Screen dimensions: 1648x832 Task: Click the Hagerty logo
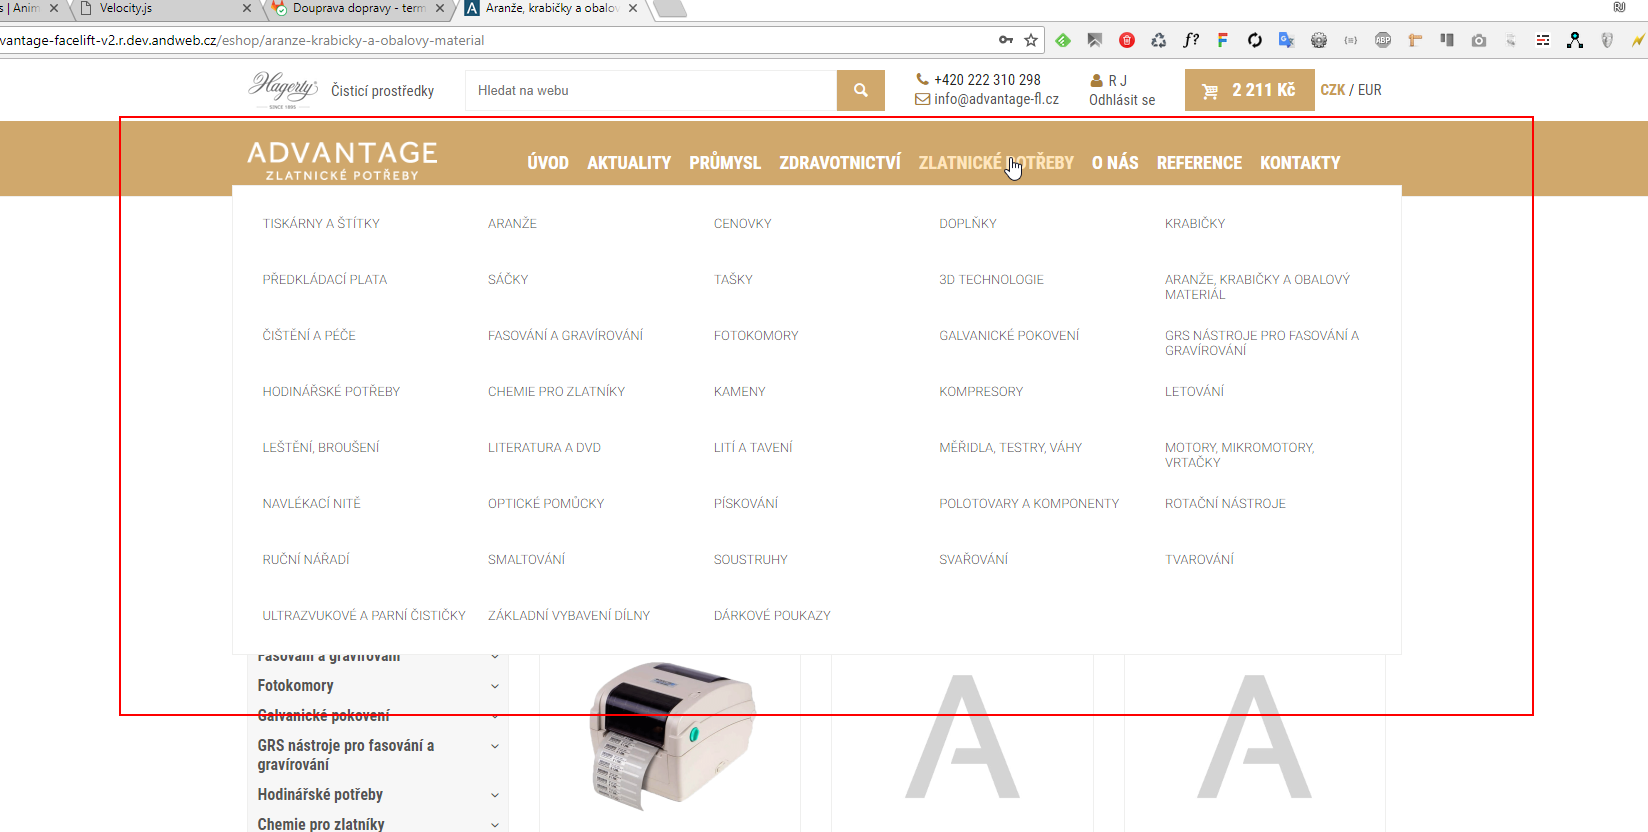[x=283, y=90]
